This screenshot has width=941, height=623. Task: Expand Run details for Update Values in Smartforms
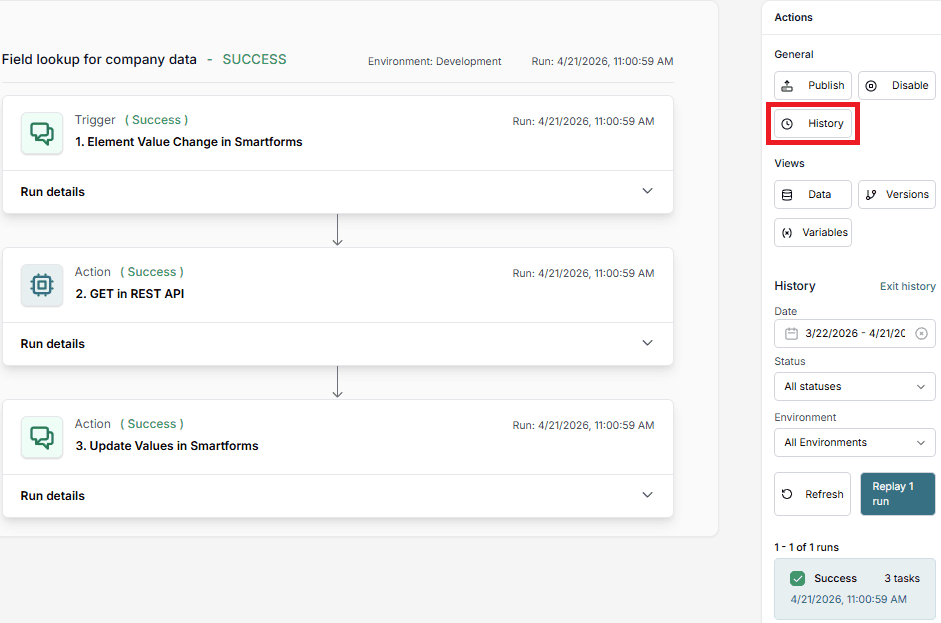[x=338, y=495]
